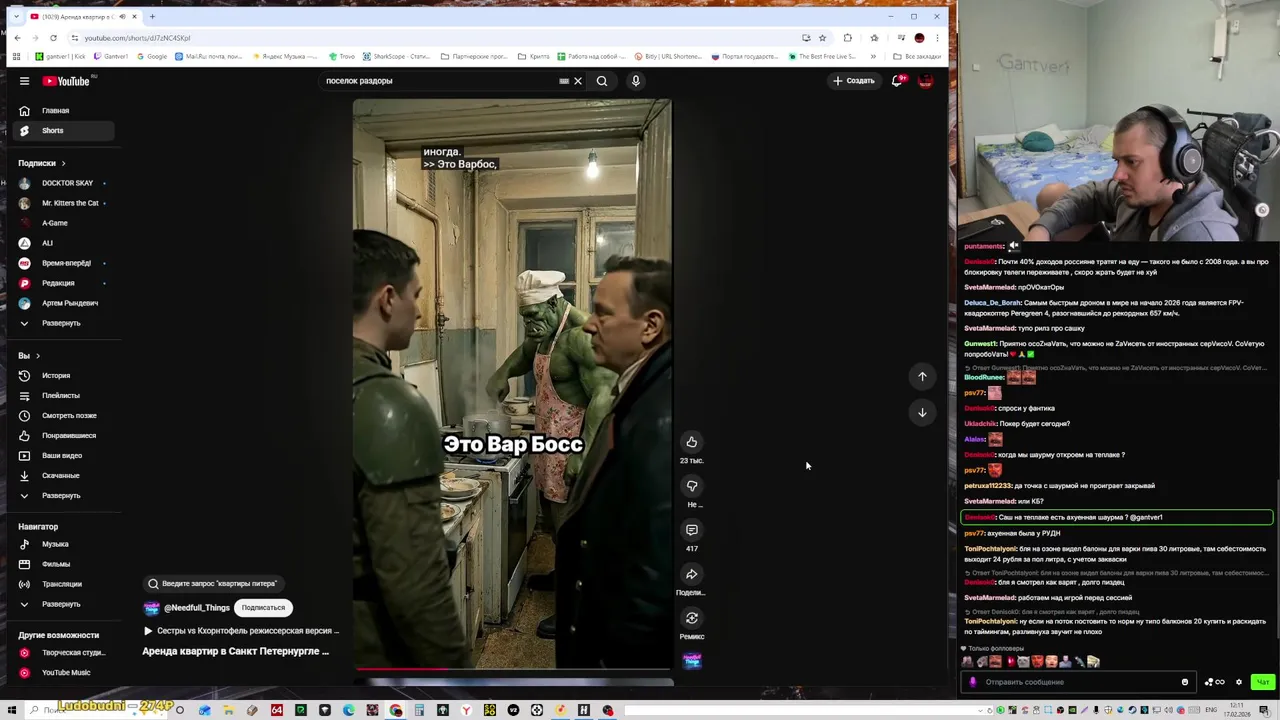Click the YouTube logo

point(66,81)
